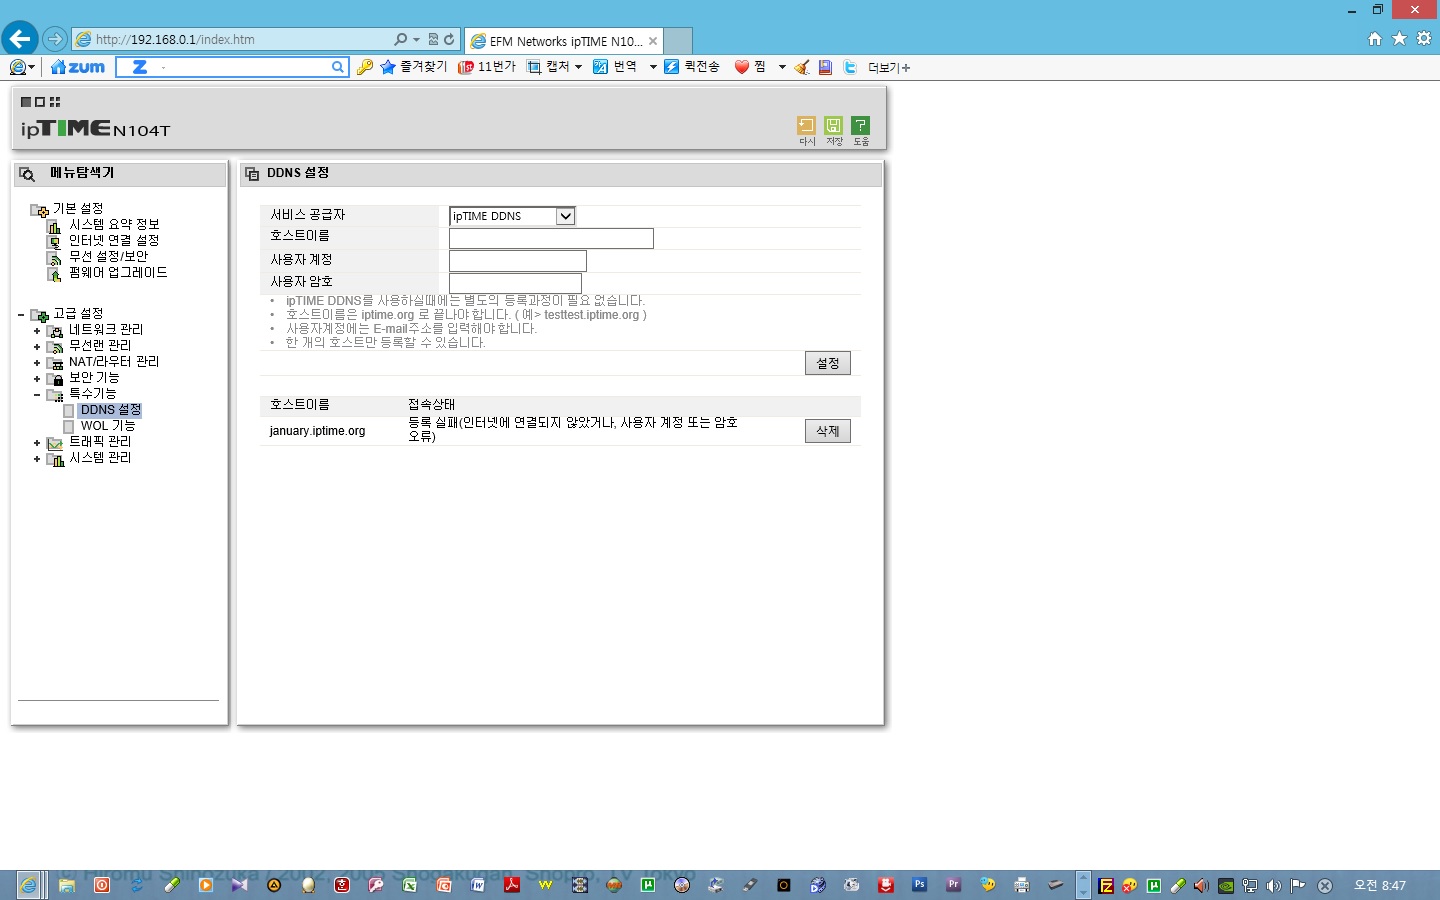Click the key icon on the zum toolbar
The image size is (1440, 900).
[x=365, y=67]
